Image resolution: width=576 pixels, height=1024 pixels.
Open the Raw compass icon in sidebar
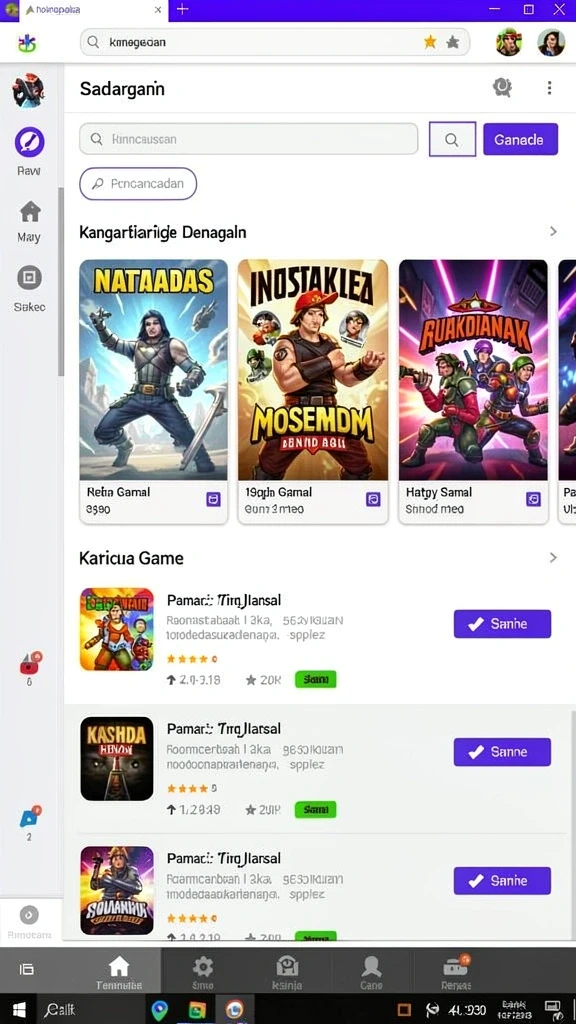29,142
